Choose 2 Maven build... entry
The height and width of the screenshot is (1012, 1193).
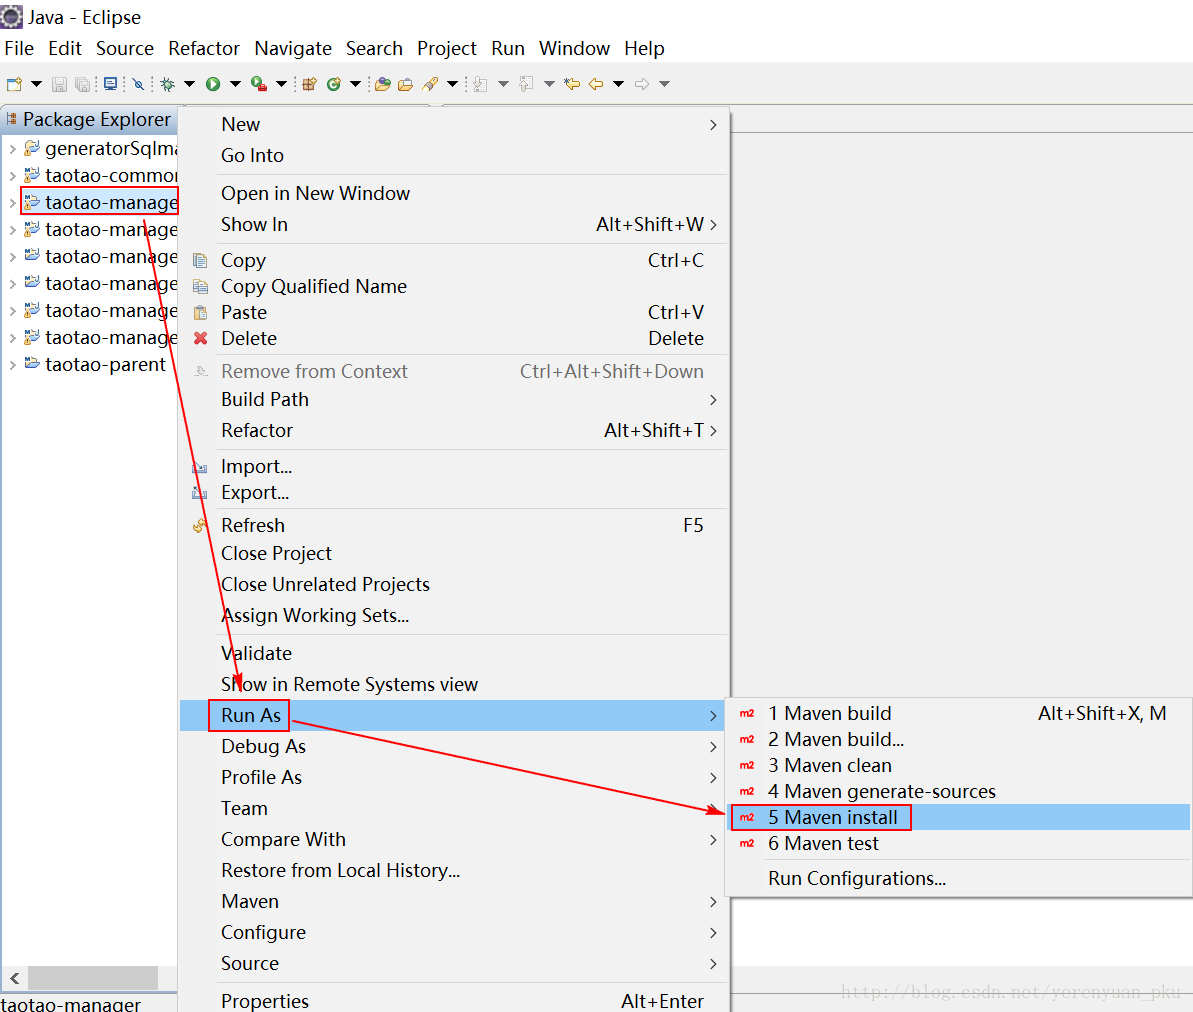click(959, 740)
